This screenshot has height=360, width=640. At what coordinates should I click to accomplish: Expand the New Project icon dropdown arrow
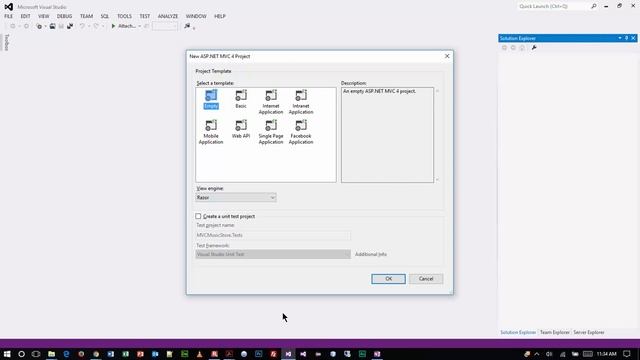(45, 26)
